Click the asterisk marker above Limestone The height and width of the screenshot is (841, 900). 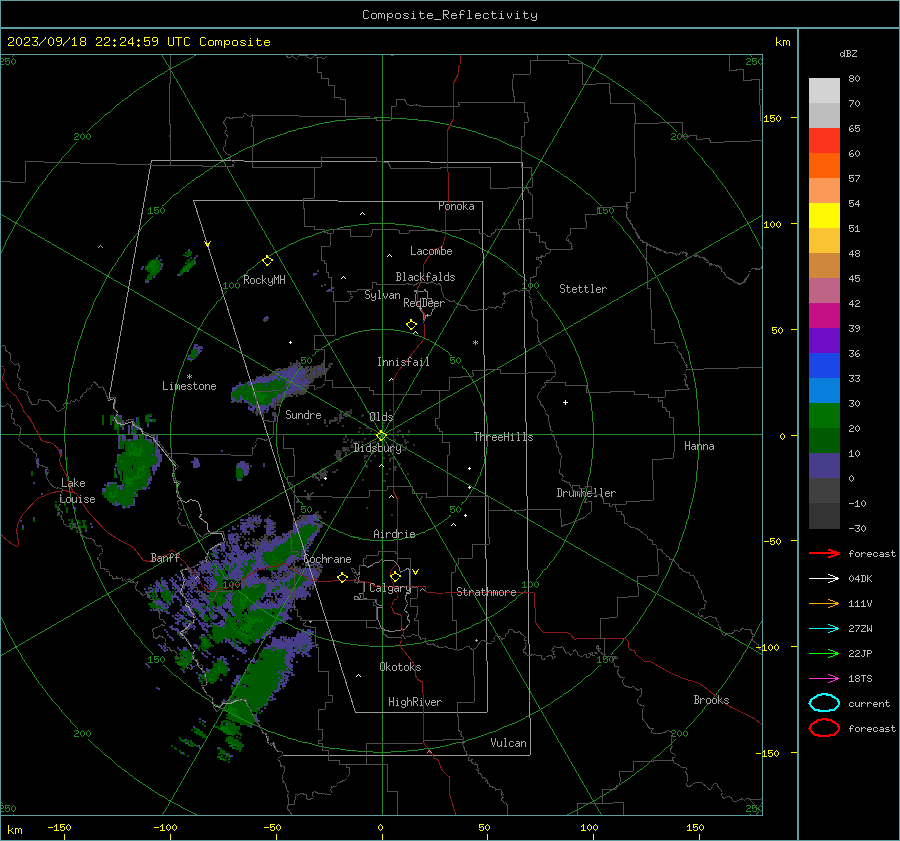click(189, 377)
